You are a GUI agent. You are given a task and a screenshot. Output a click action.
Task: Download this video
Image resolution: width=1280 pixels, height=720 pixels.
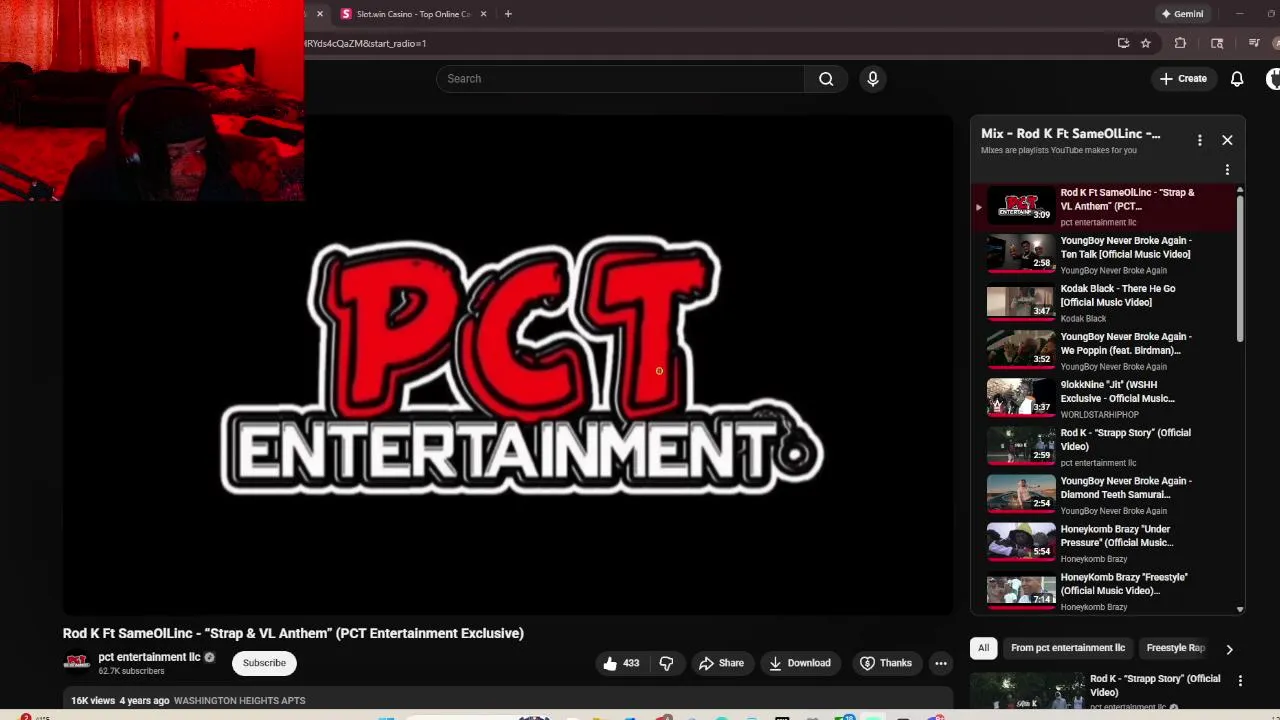coord(800,663)
